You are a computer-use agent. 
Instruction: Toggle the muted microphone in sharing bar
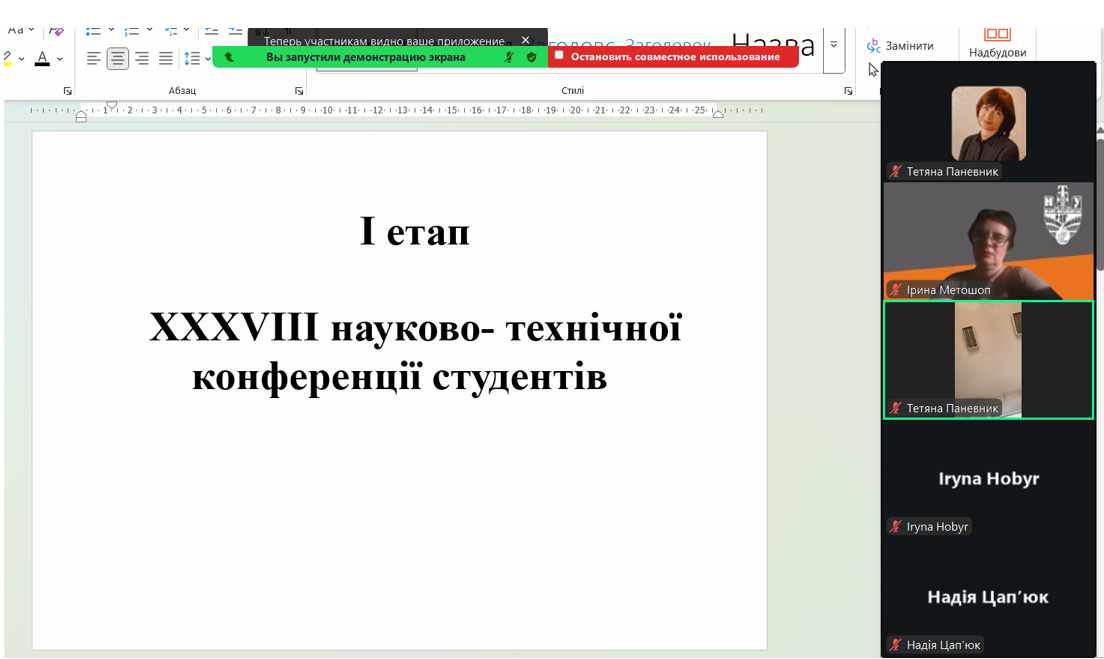point(509,57)
